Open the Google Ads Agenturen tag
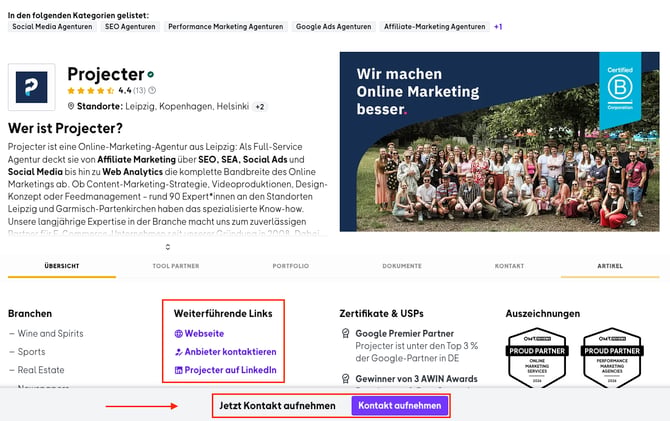Image resolution: width=670 pixels, height=421 pixels. coord(334,26)
